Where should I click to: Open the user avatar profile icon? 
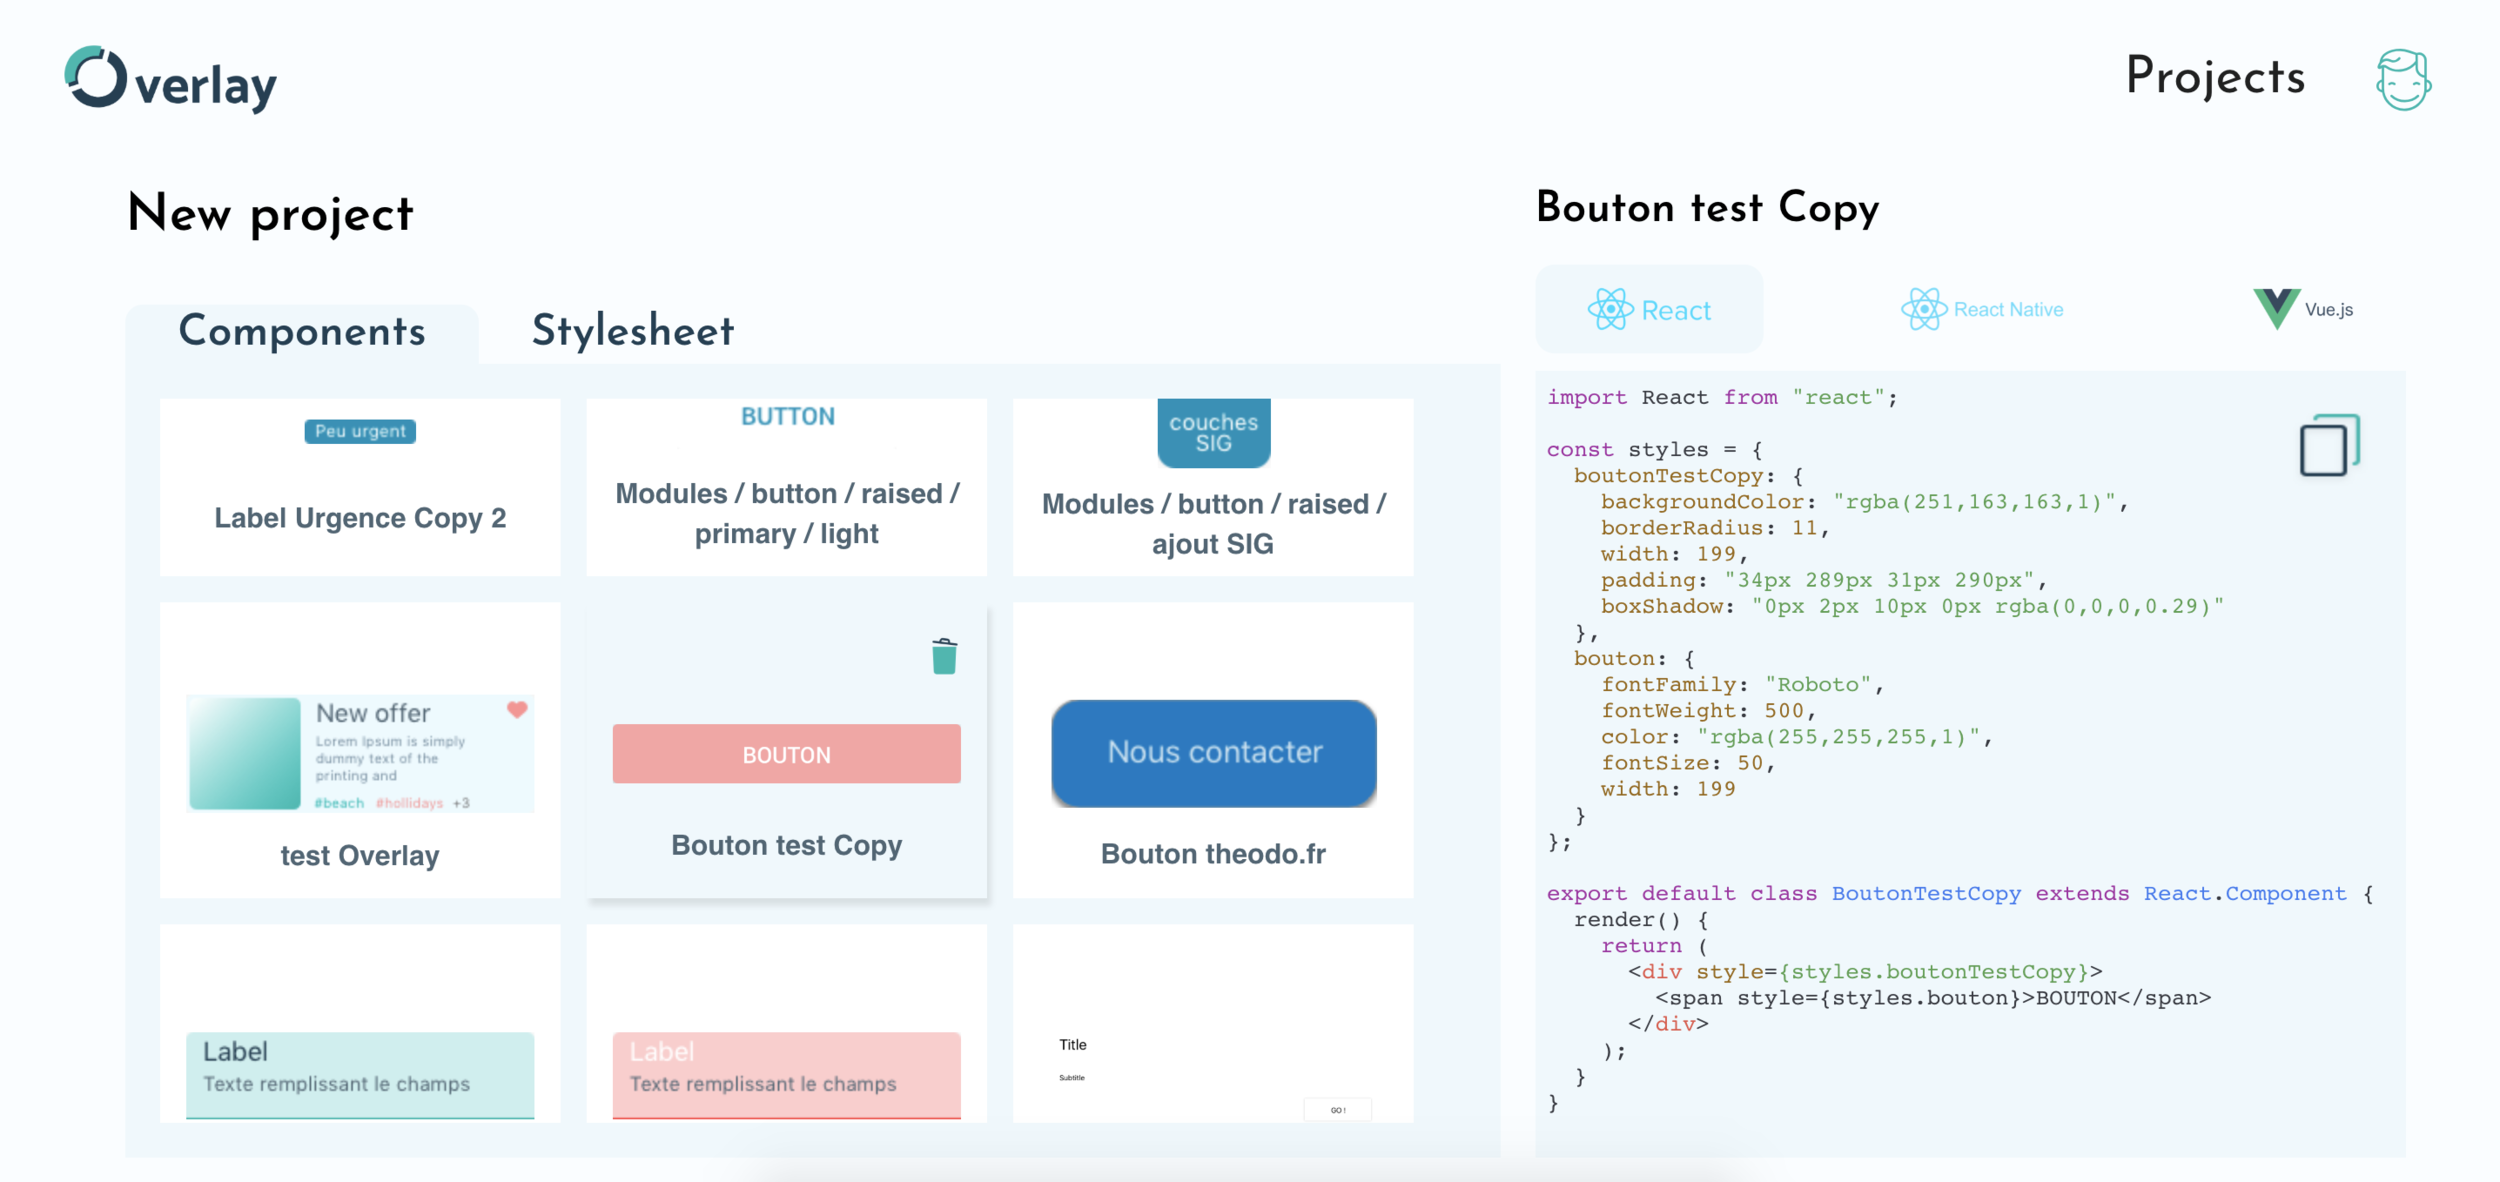point(2403,80)
